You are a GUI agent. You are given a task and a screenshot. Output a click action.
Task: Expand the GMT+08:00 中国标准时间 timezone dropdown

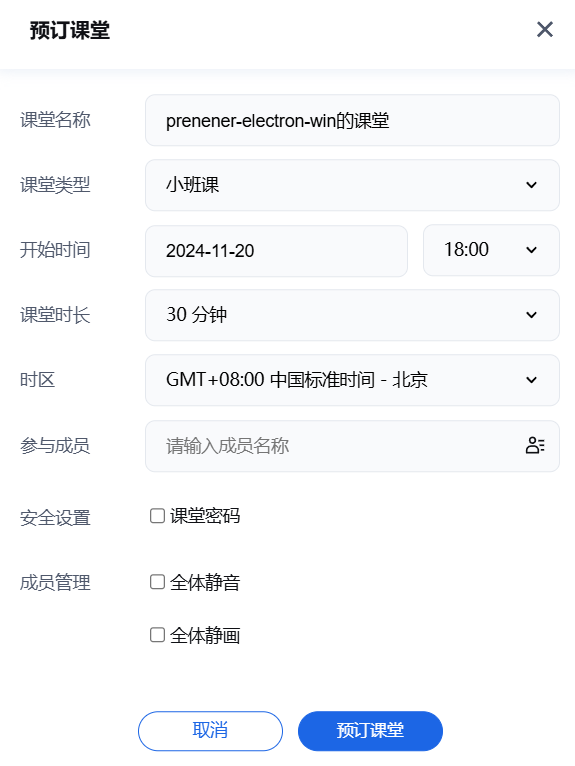[x=352, y=380]
